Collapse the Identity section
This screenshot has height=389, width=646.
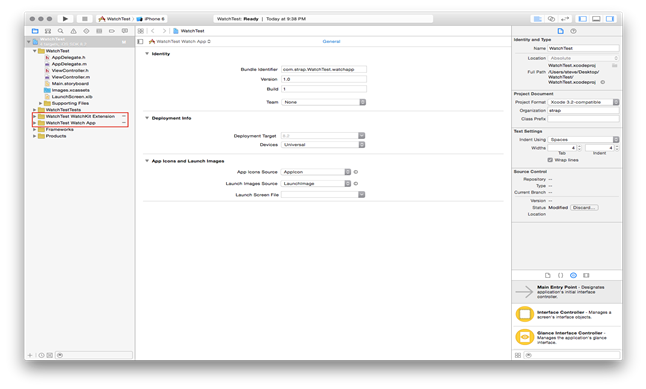click(147, 54)
